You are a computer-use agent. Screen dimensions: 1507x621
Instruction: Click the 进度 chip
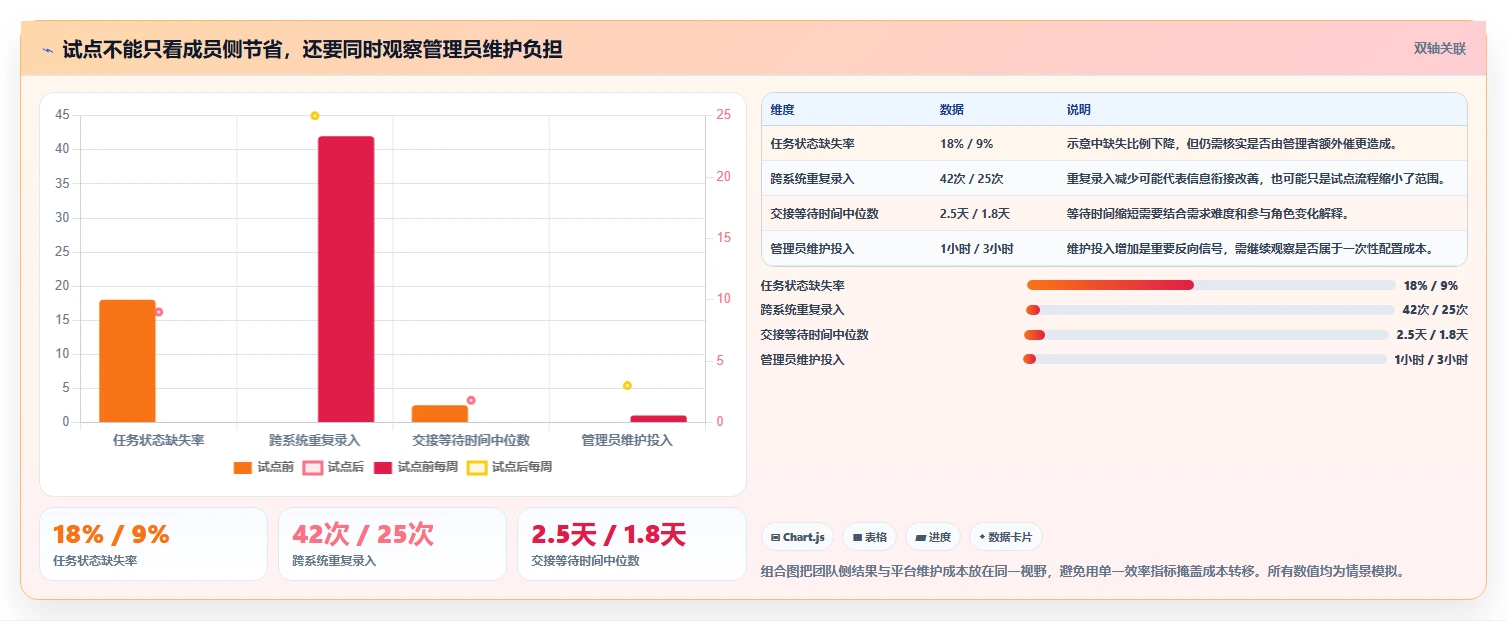(933, 537)
